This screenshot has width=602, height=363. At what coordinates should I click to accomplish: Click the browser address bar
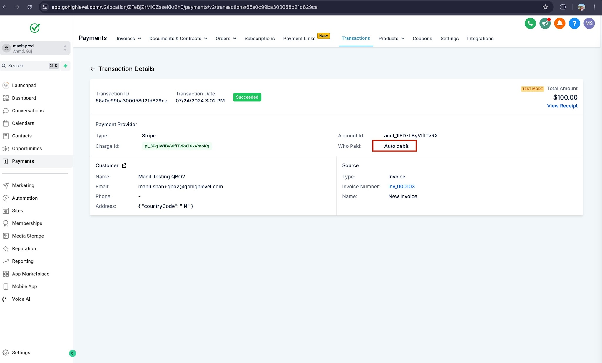(296, 7)
